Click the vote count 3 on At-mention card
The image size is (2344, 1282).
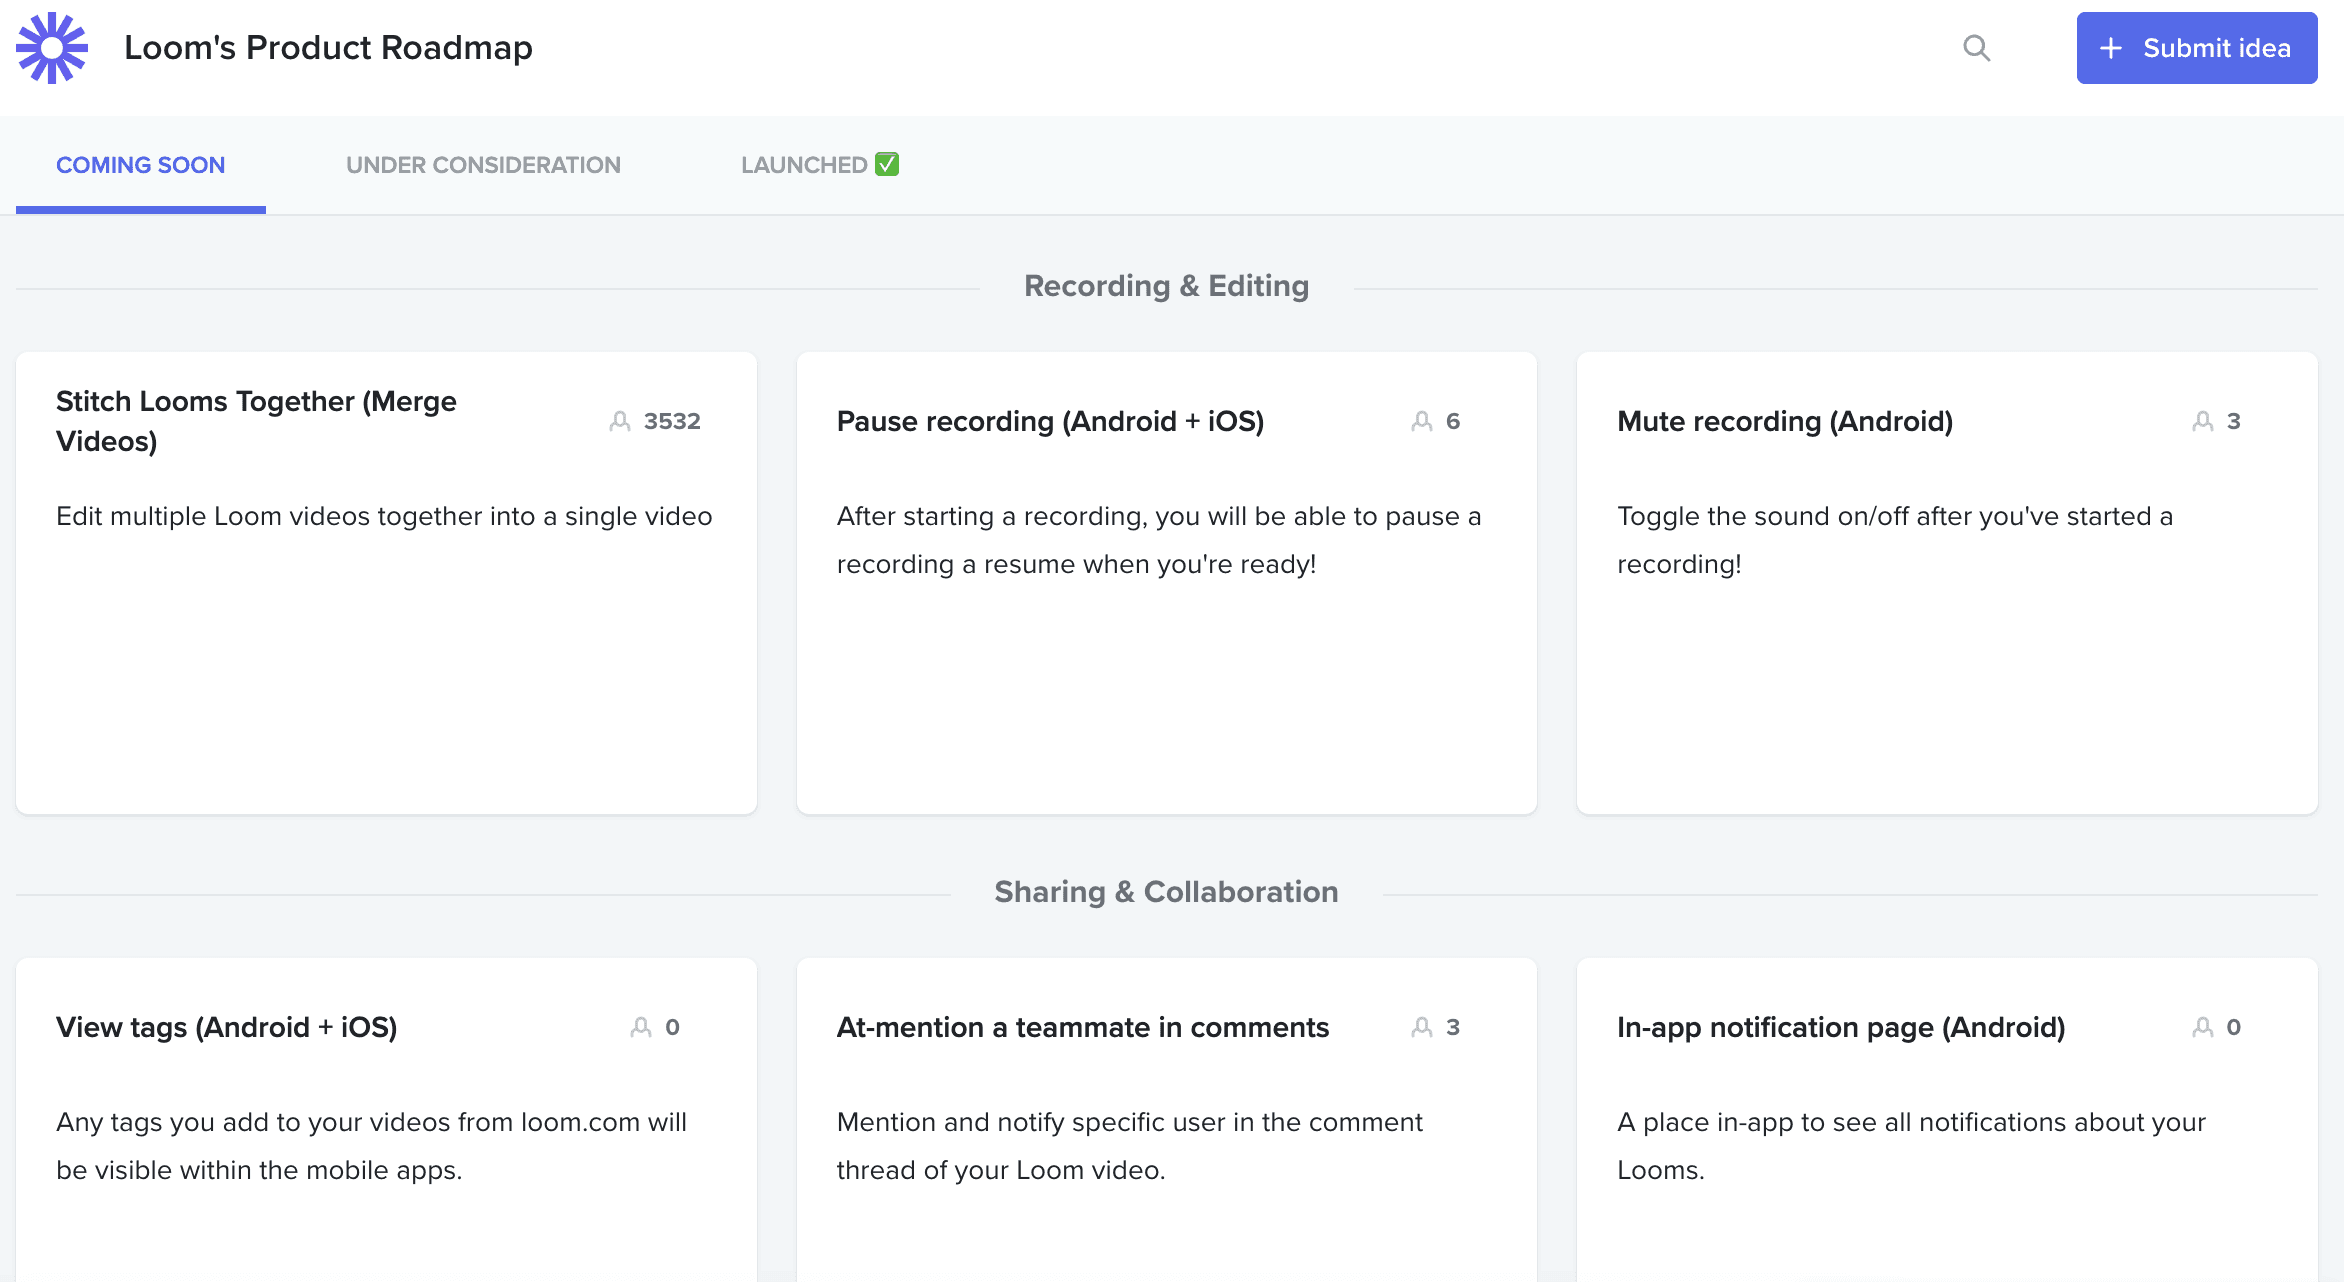pos(1453,1027)
